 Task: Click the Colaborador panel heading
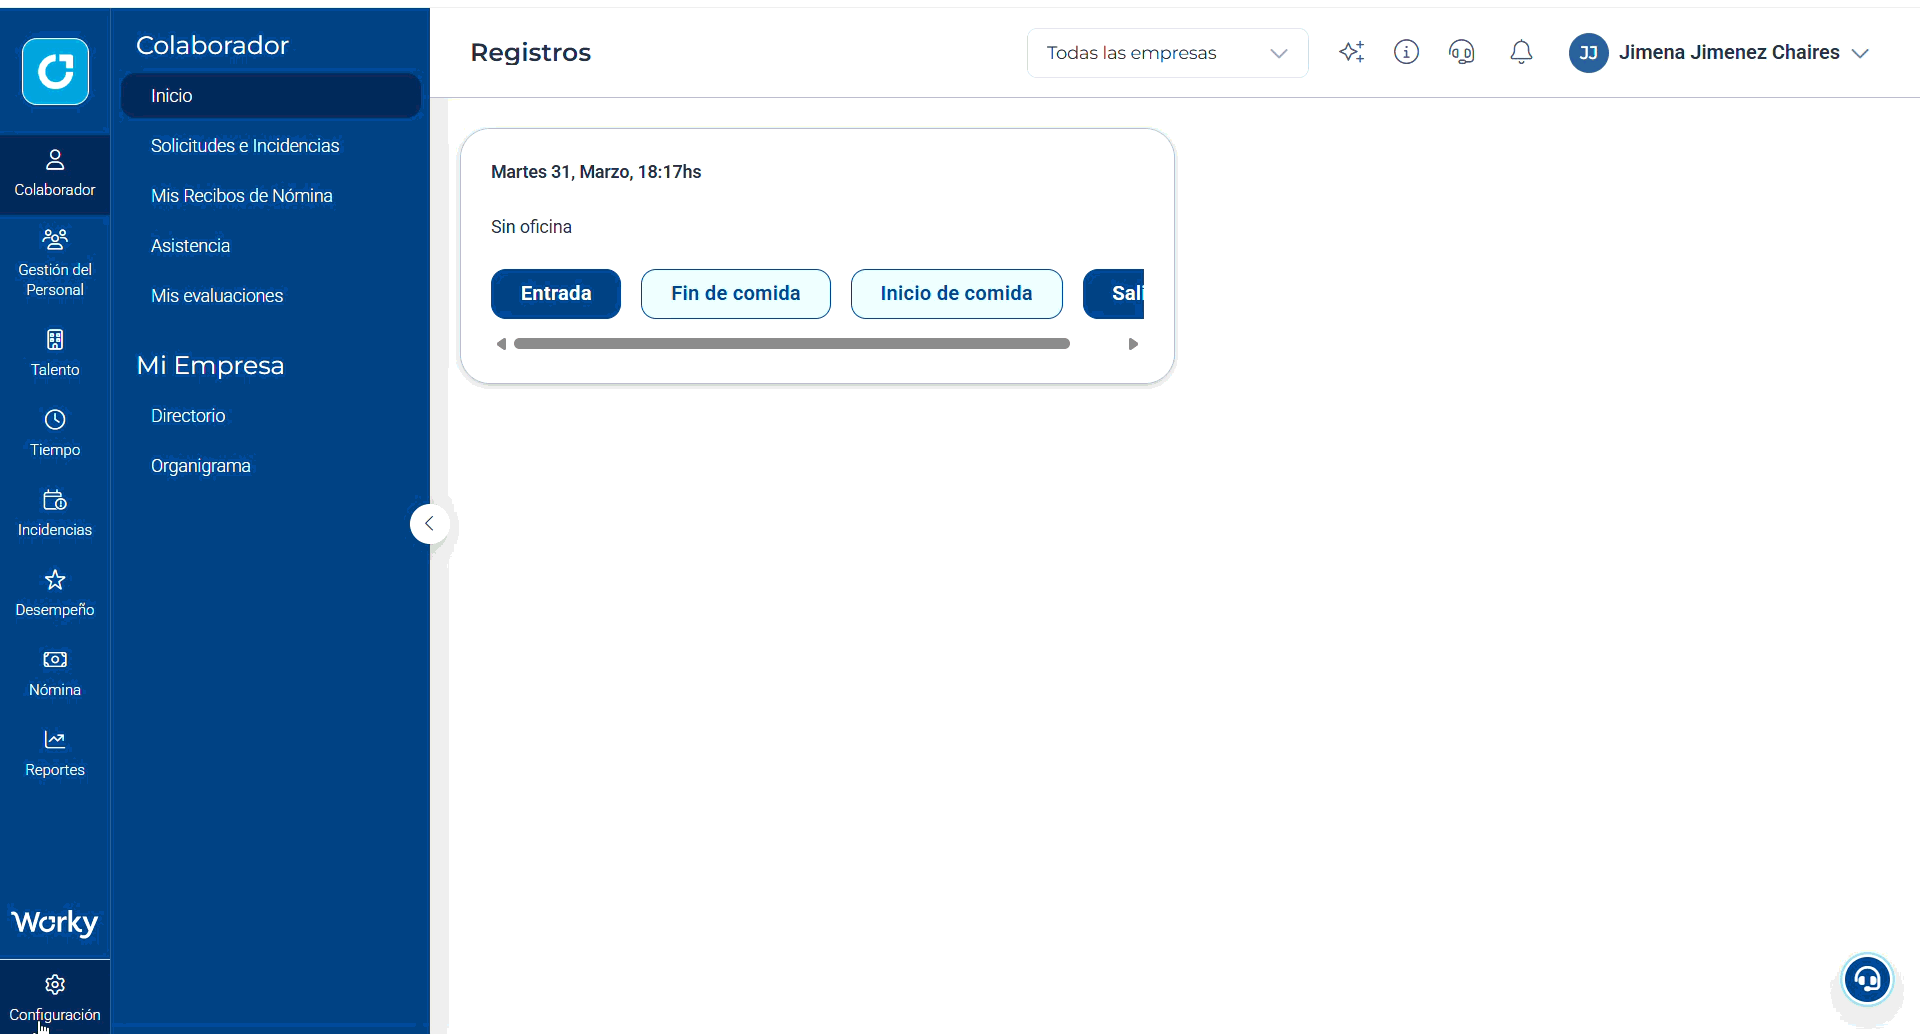click(x=212, y=45)
